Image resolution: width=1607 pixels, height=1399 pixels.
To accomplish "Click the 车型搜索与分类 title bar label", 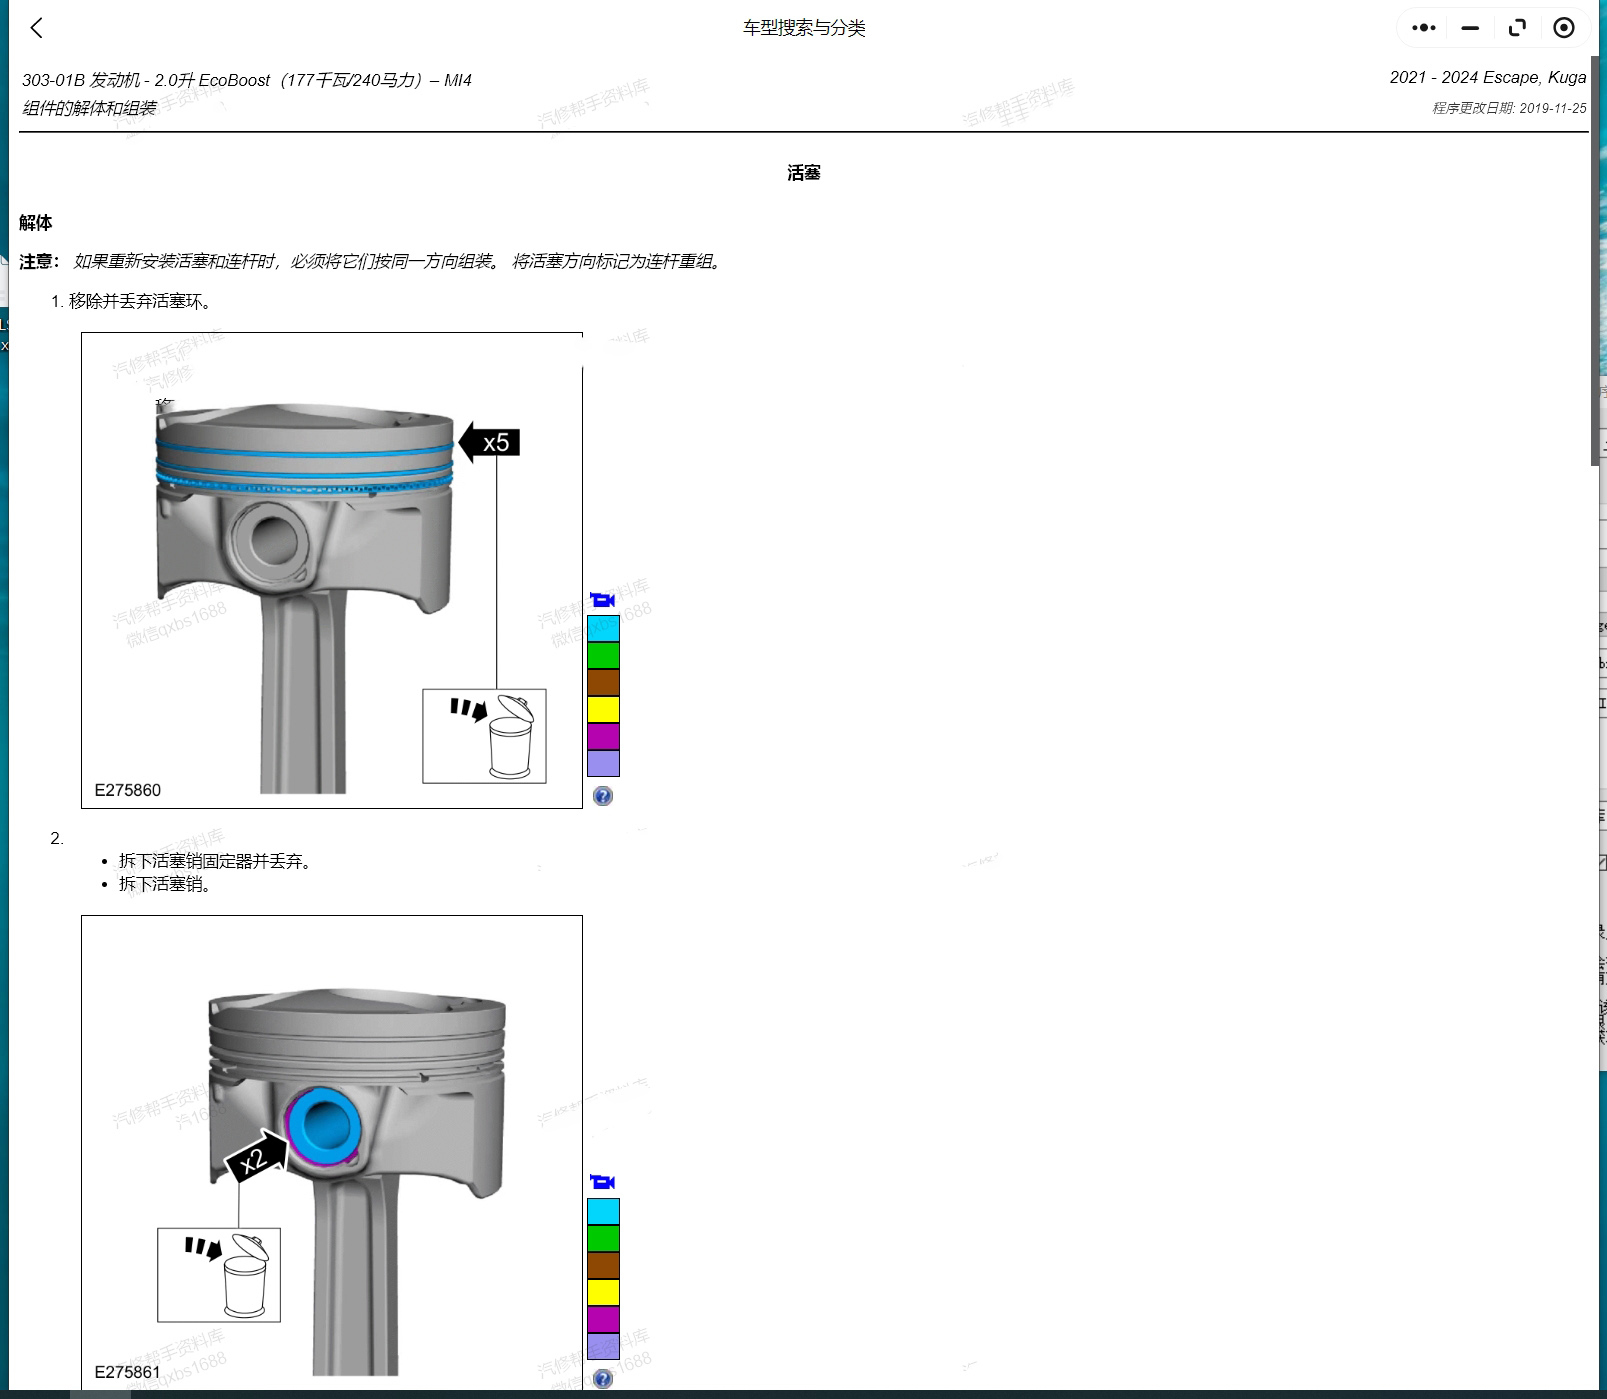I will point(802,28).
